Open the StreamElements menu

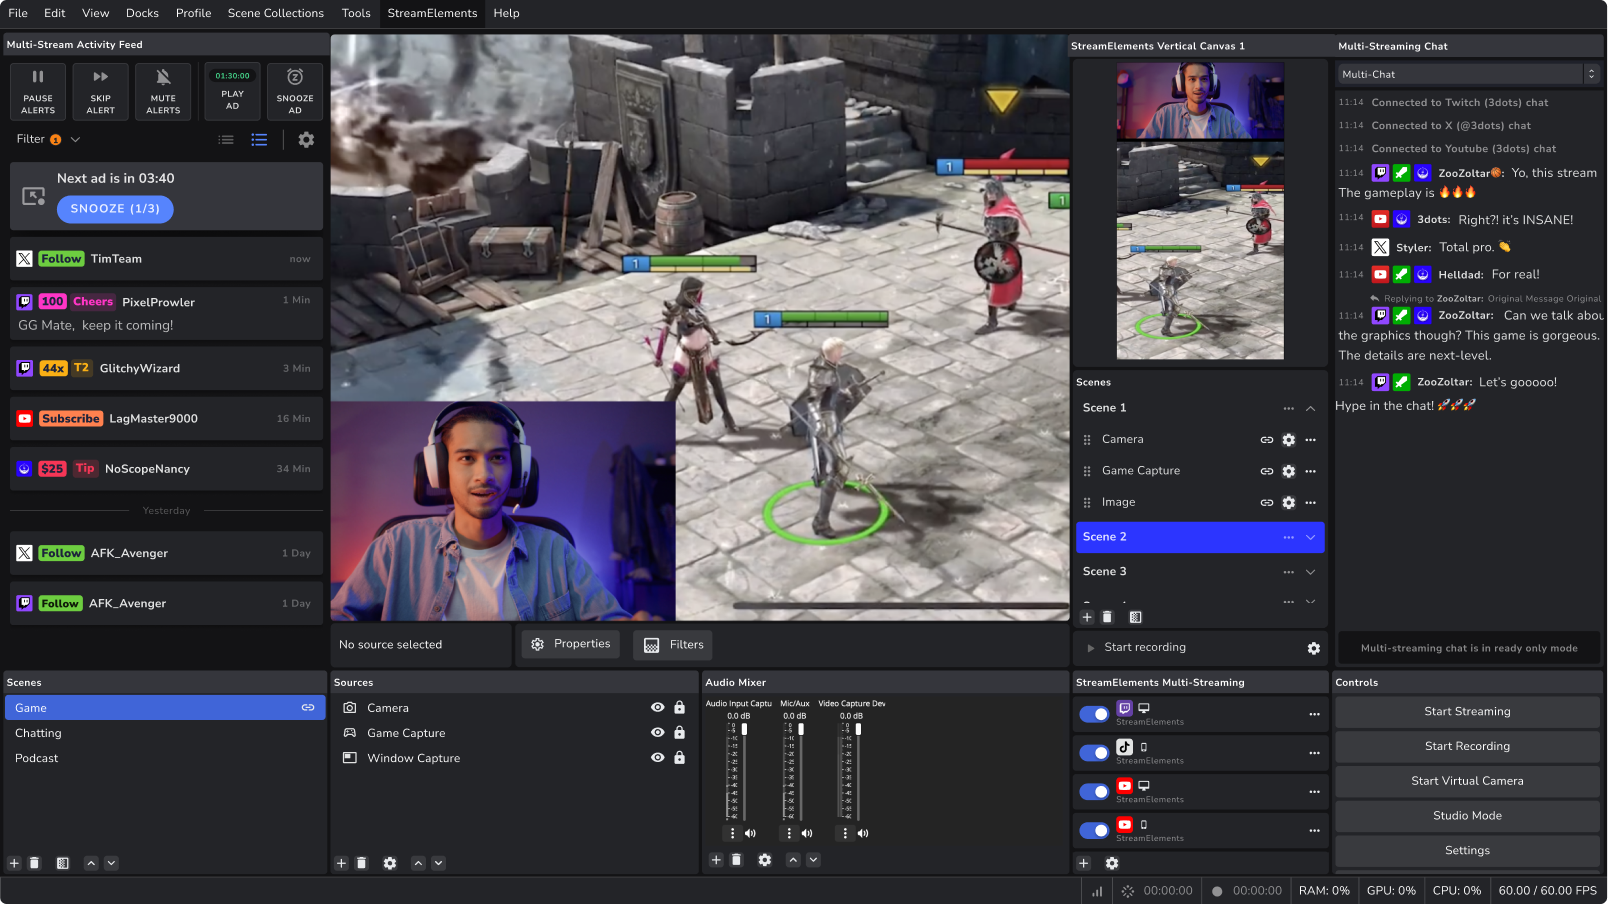[431, 13]
